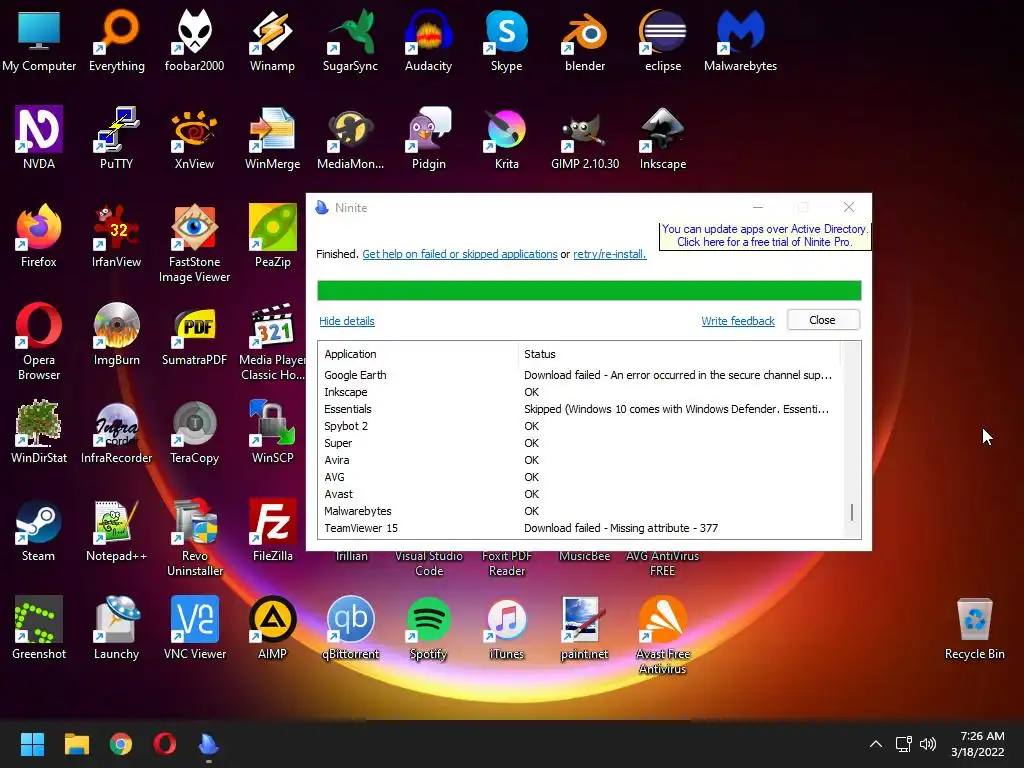Viewport: 1024px width, 768px height.
Task: Open the Write feedback link
Action: coord(738,321)
